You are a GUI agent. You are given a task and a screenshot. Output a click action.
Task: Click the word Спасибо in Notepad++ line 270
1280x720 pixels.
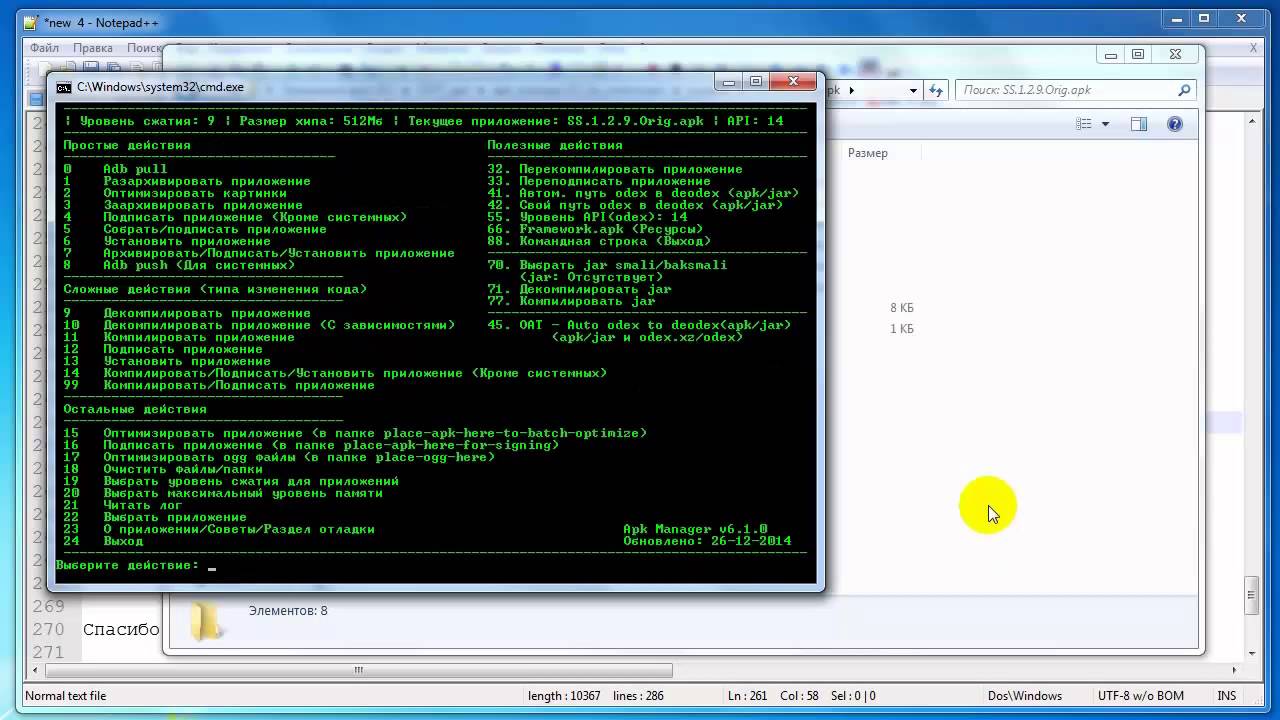click(x=121, y=629)
